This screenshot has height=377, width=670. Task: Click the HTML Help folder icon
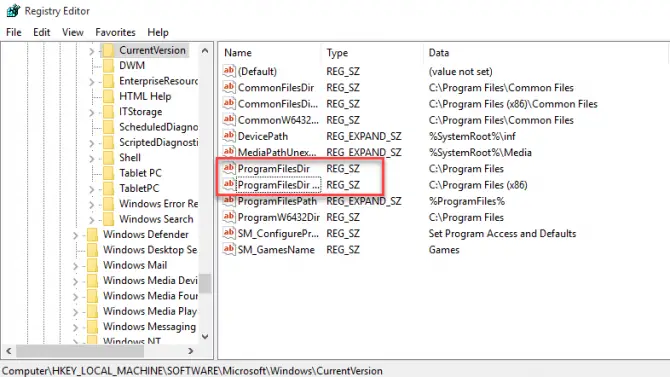tap(109, 96)
